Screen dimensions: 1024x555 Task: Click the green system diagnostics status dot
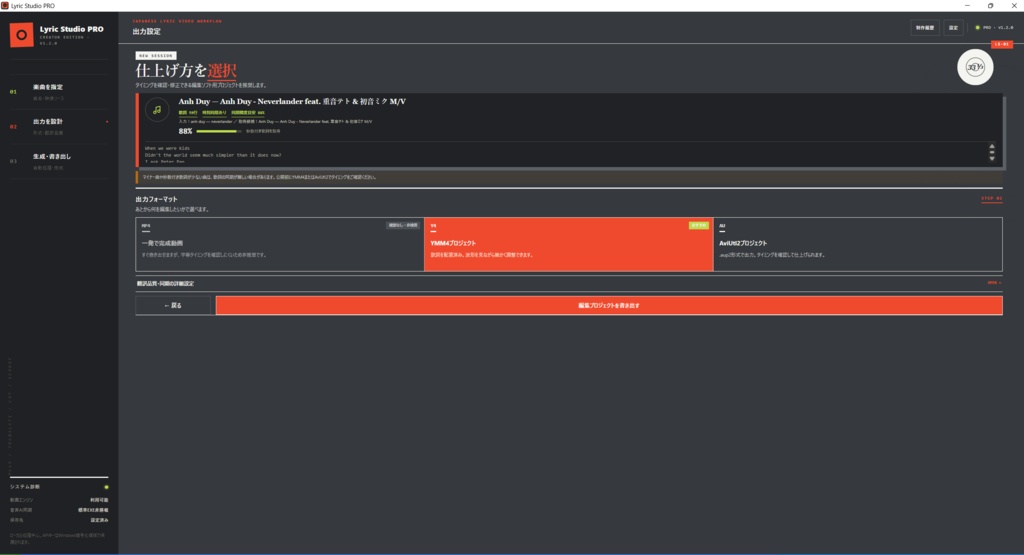tap(106, 487)
